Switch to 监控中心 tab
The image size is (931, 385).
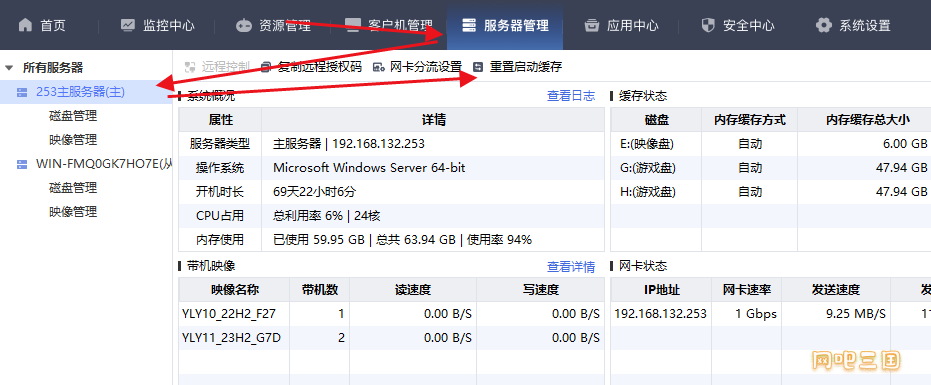pyautogui.click(x=157, y=25)
